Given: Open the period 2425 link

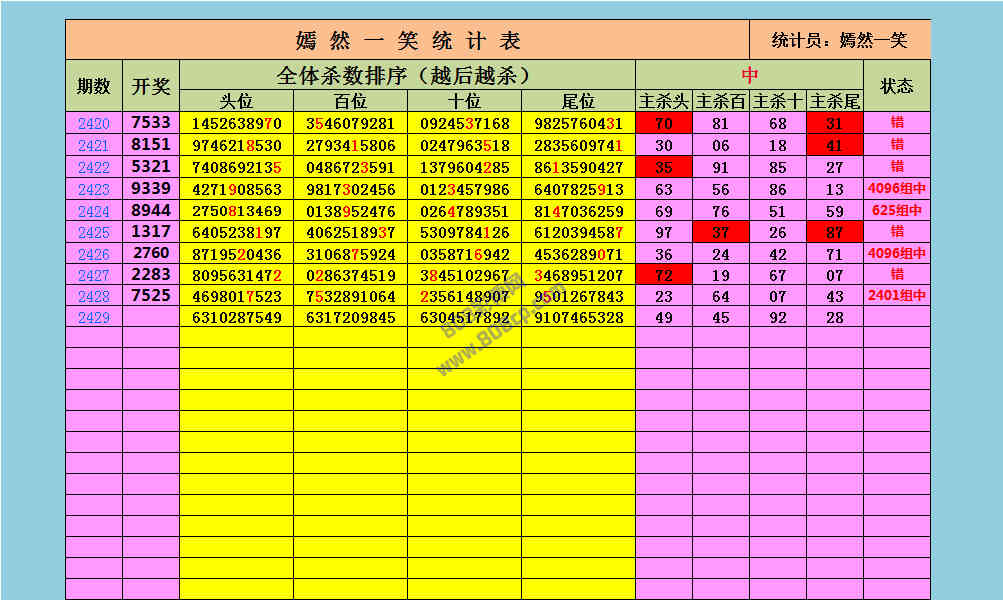Looking at the screenshot, I should (94, 232).
